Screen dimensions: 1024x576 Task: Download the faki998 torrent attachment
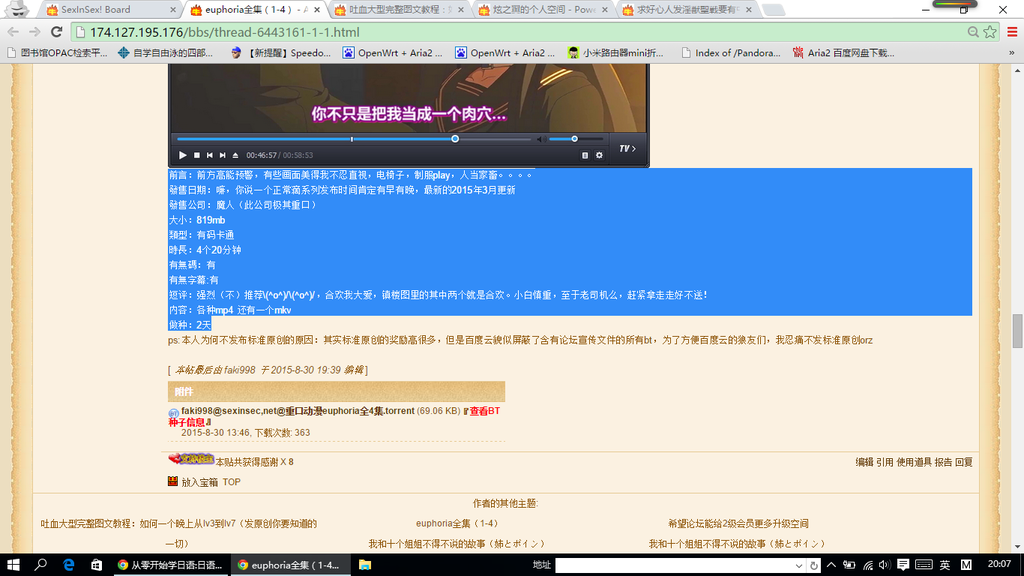[x=298, y=411]
